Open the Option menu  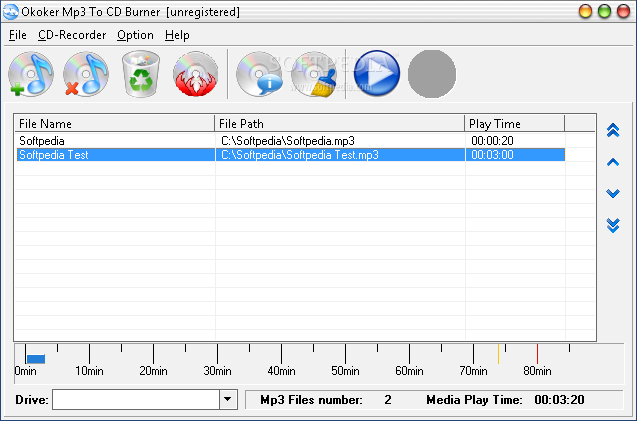tap(135, 35)
